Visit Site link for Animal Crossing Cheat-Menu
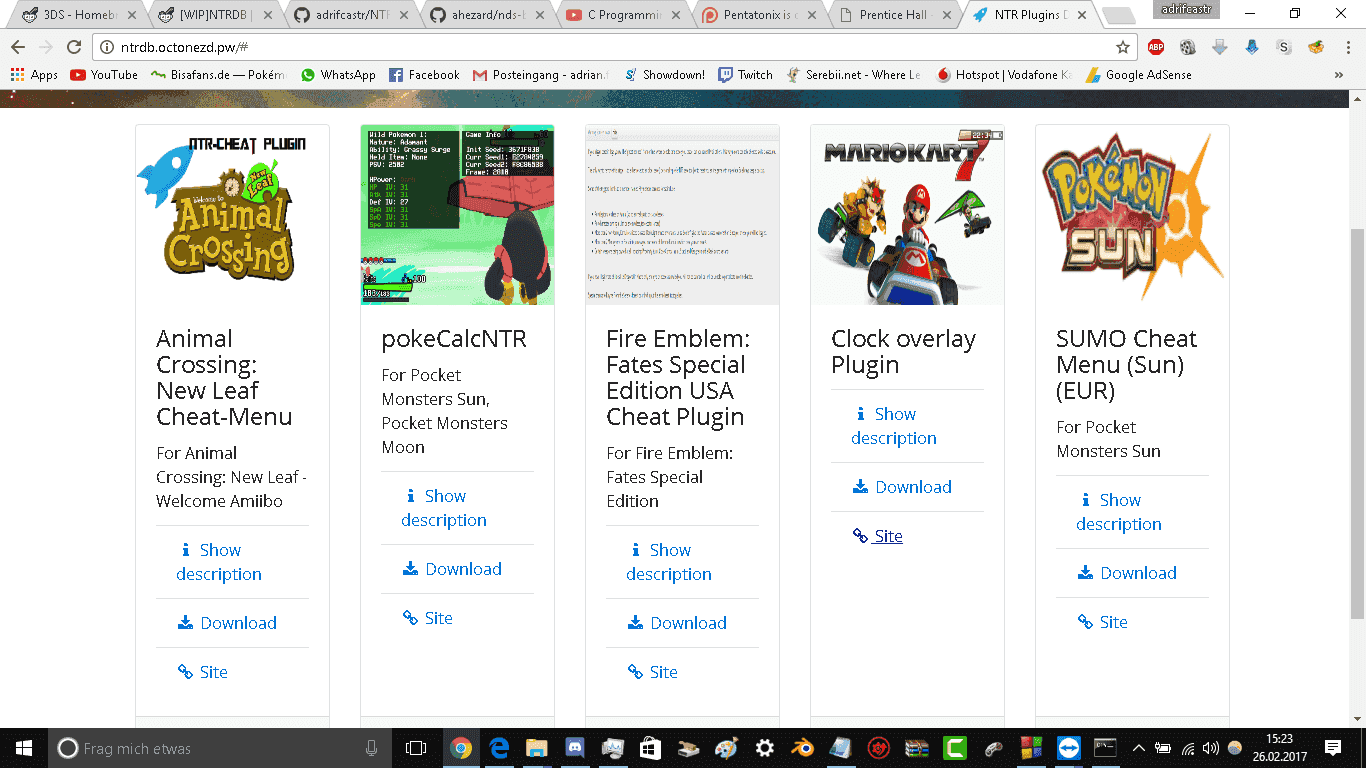Viewport: 1366px width, 768px height. pyautogui.click(x=203, y=672)
